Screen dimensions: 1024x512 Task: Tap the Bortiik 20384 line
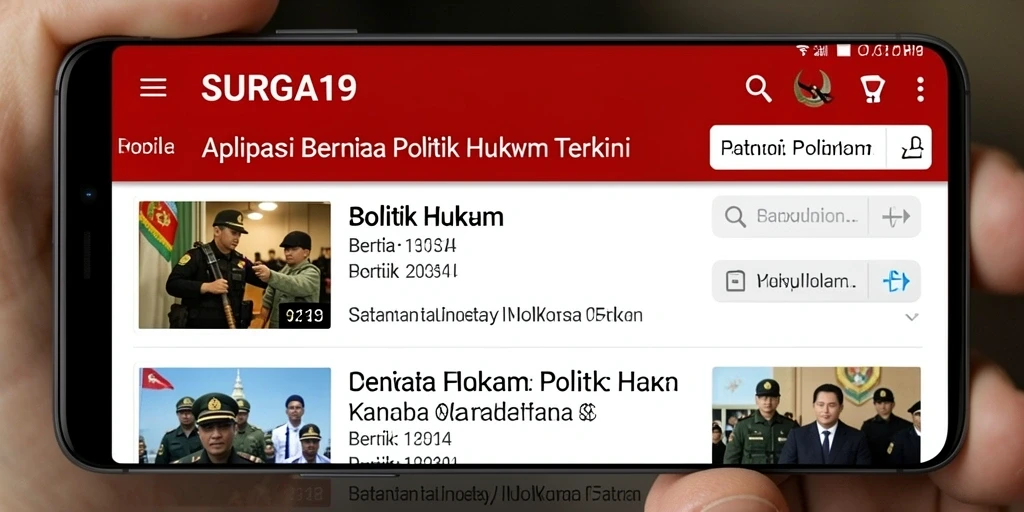tap(402, 271)
